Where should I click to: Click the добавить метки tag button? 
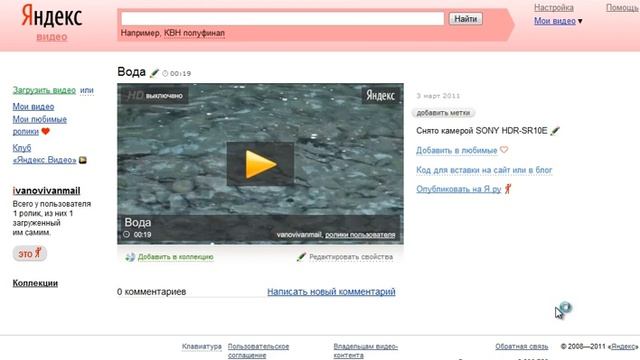[x=443, y=113]
